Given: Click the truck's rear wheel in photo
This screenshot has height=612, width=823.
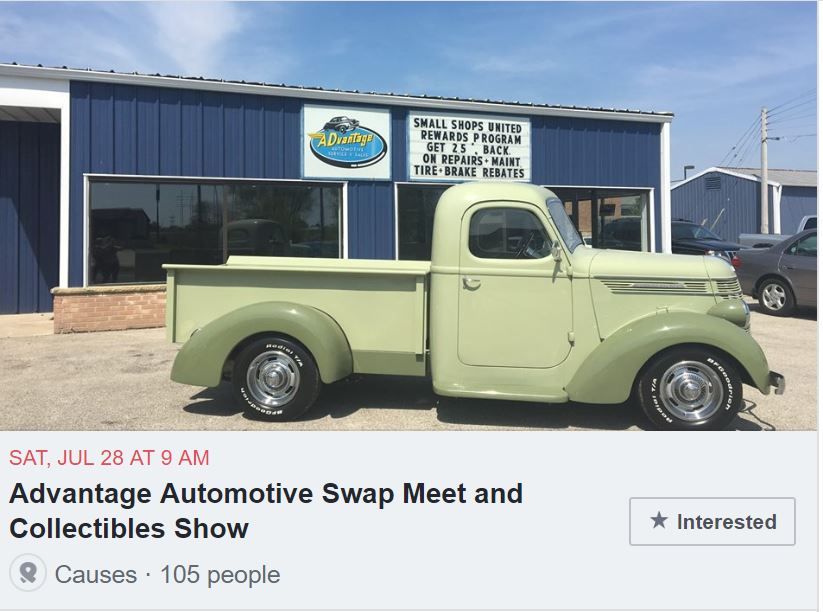Looking at the screenshot, I should pyautogui.click(x=273, y=378).
